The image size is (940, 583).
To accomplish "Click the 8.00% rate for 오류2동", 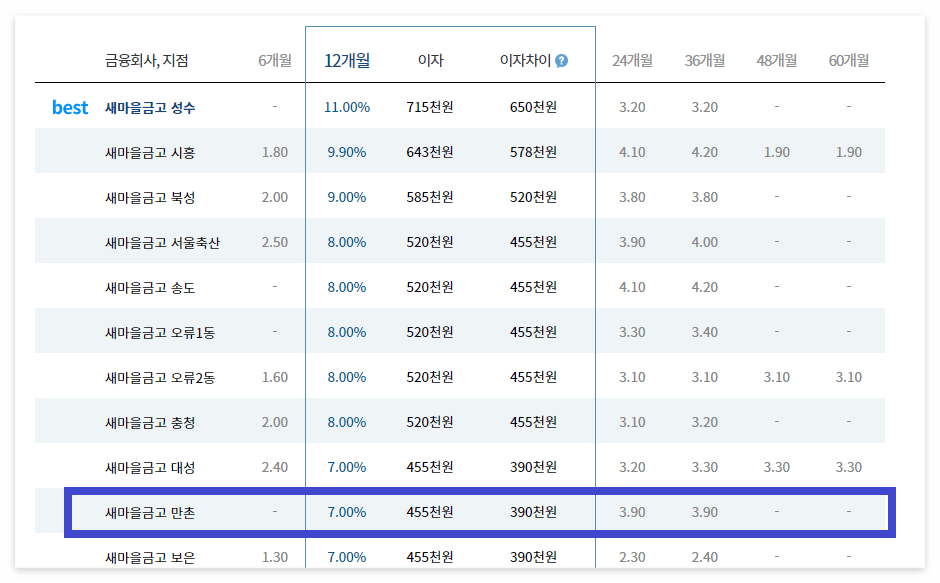I will (347, 377).
